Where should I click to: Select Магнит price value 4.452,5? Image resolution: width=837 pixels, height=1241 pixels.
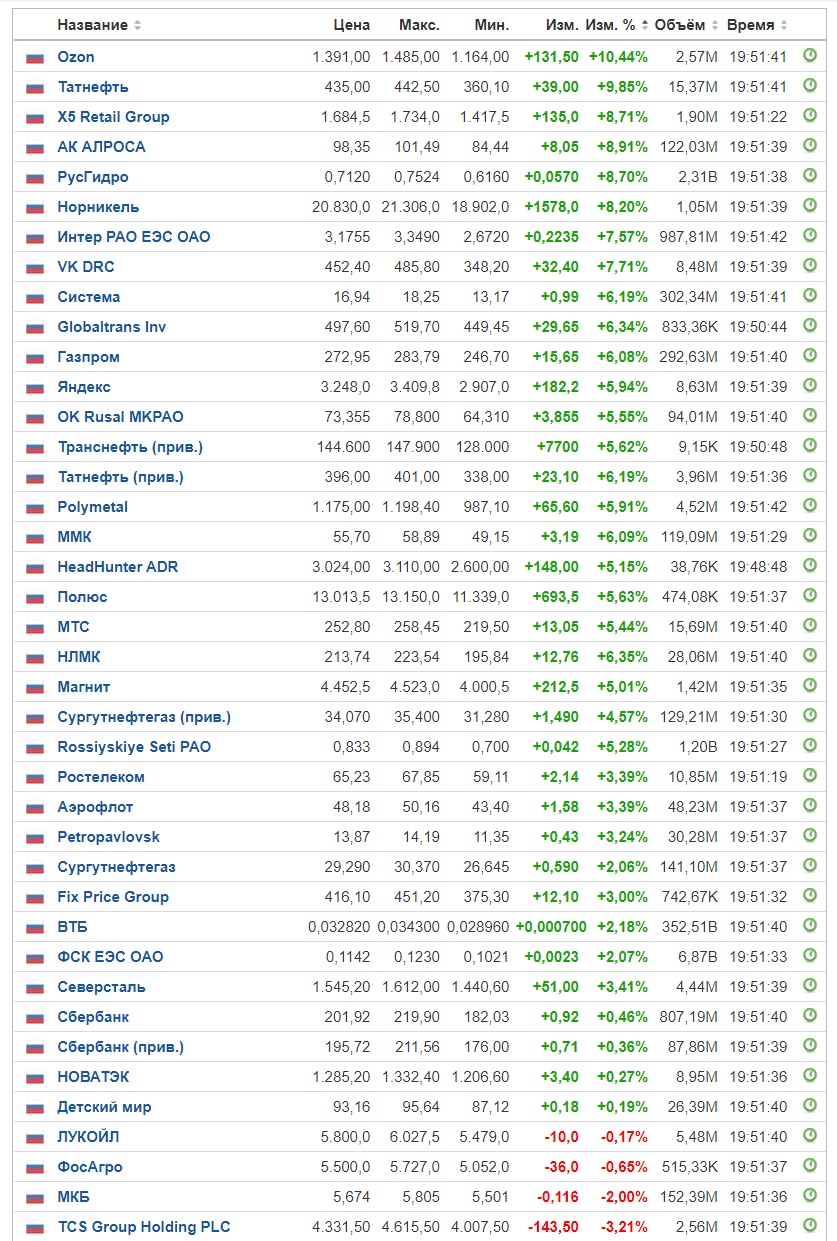click(x=344, y=687)
